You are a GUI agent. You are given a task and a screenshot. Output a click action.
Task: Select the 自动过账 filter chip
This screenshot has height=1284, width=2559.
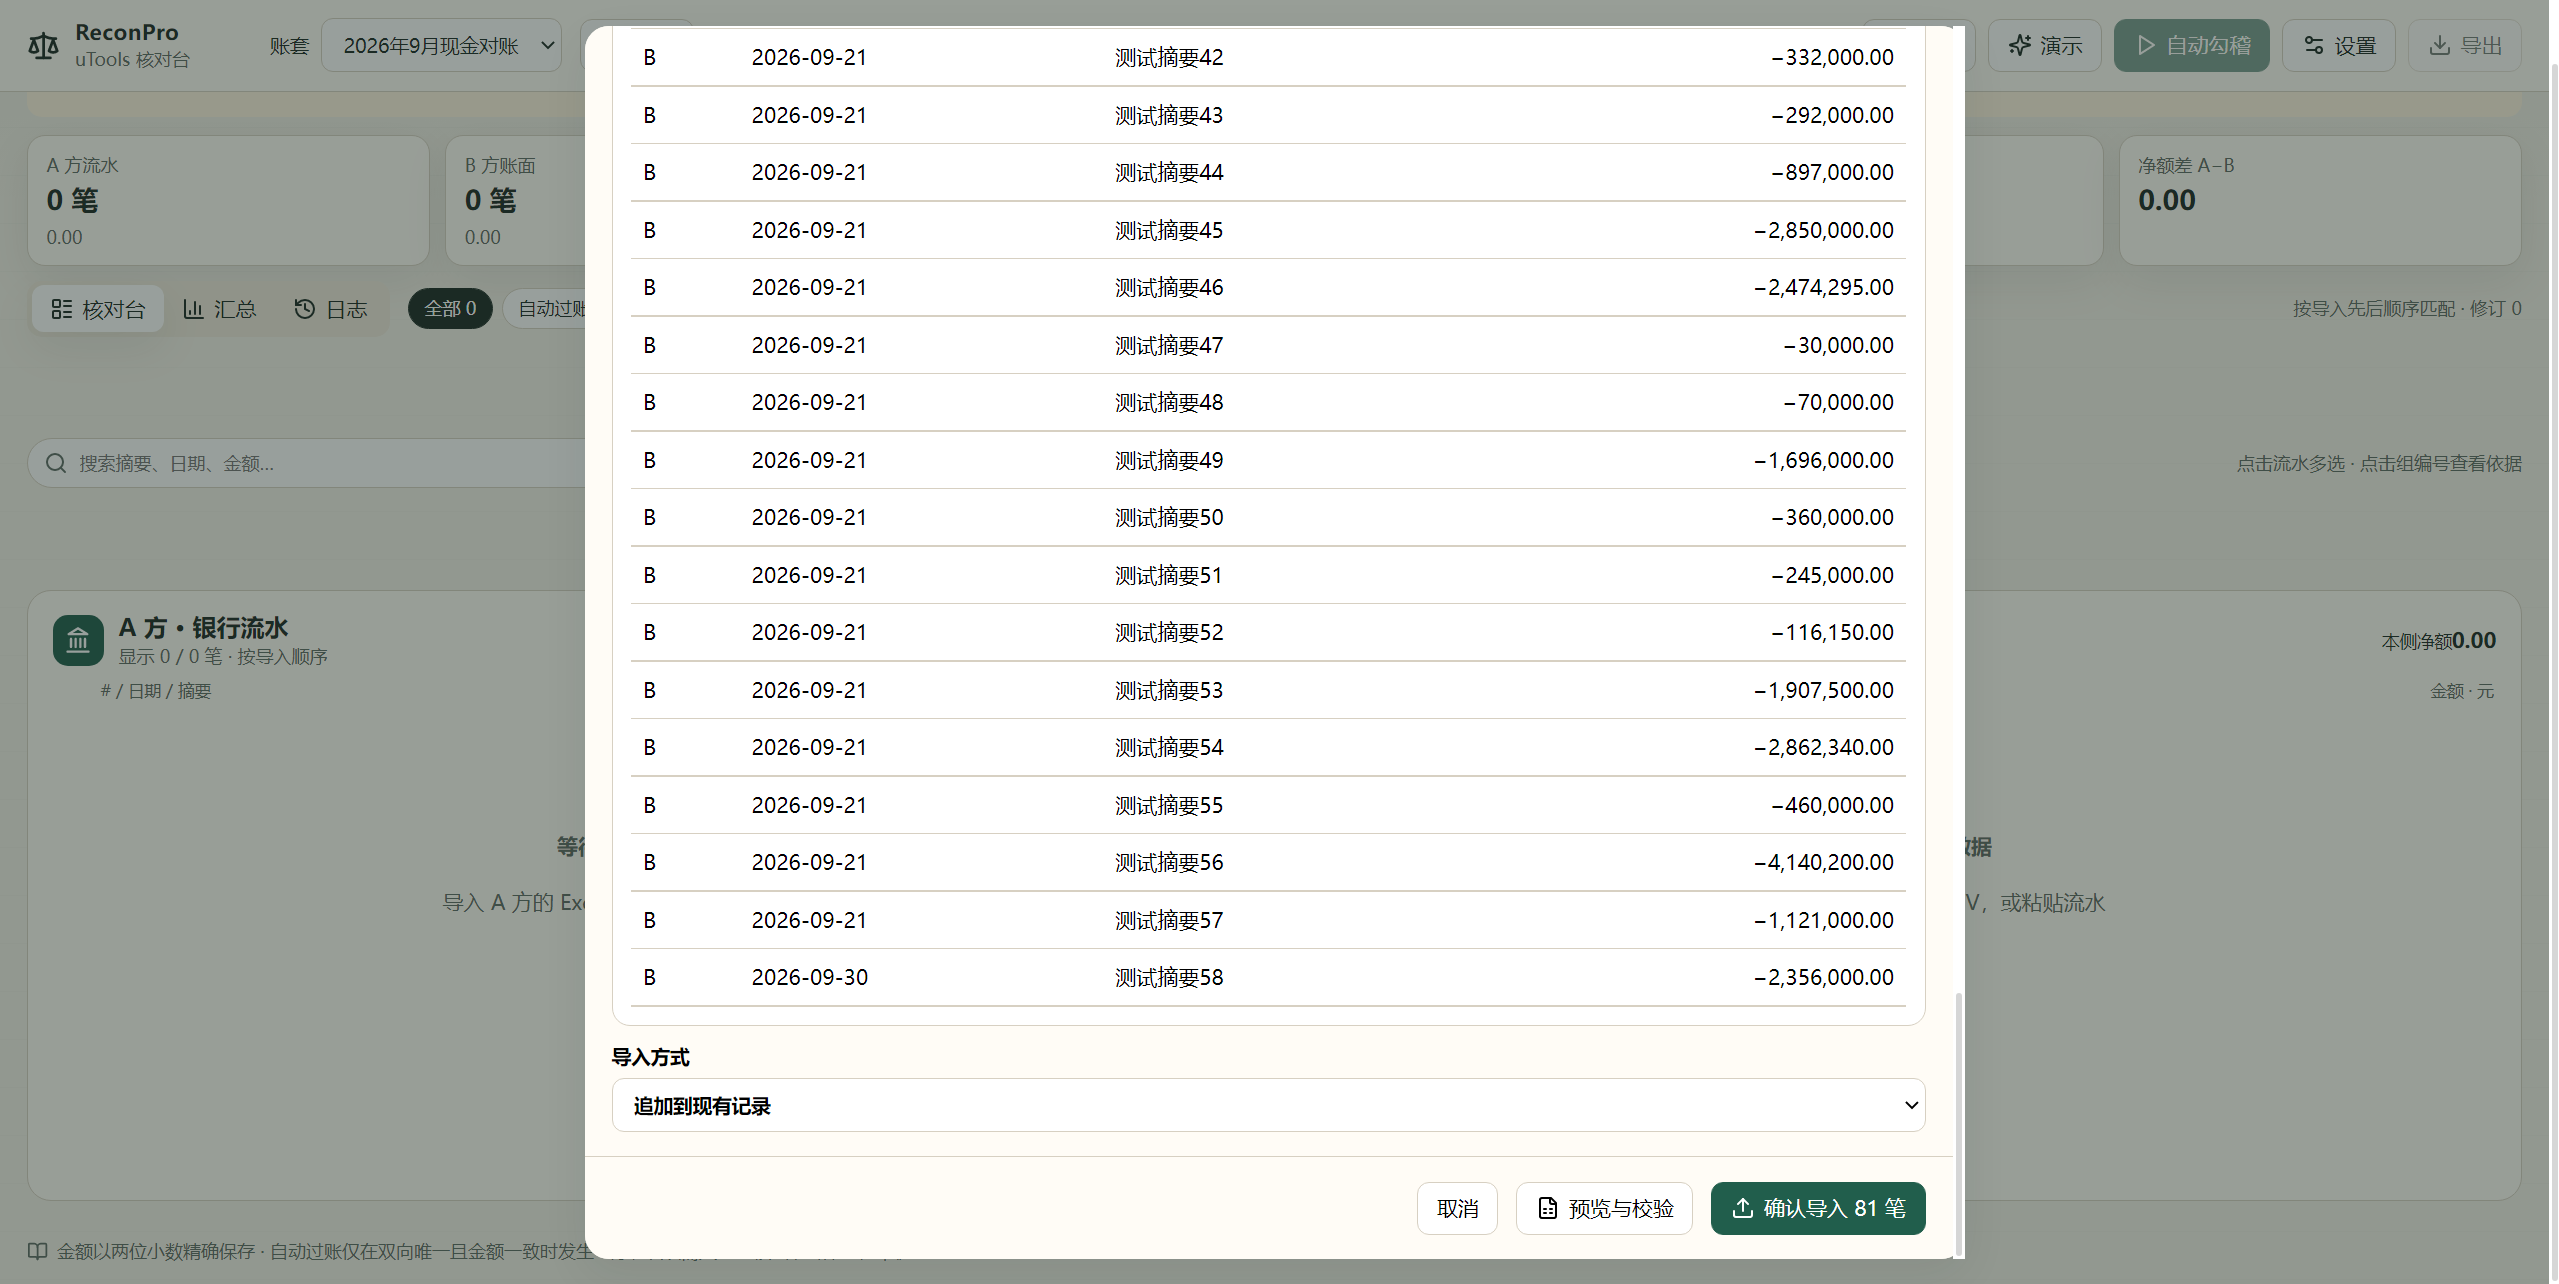coord(546,309)
